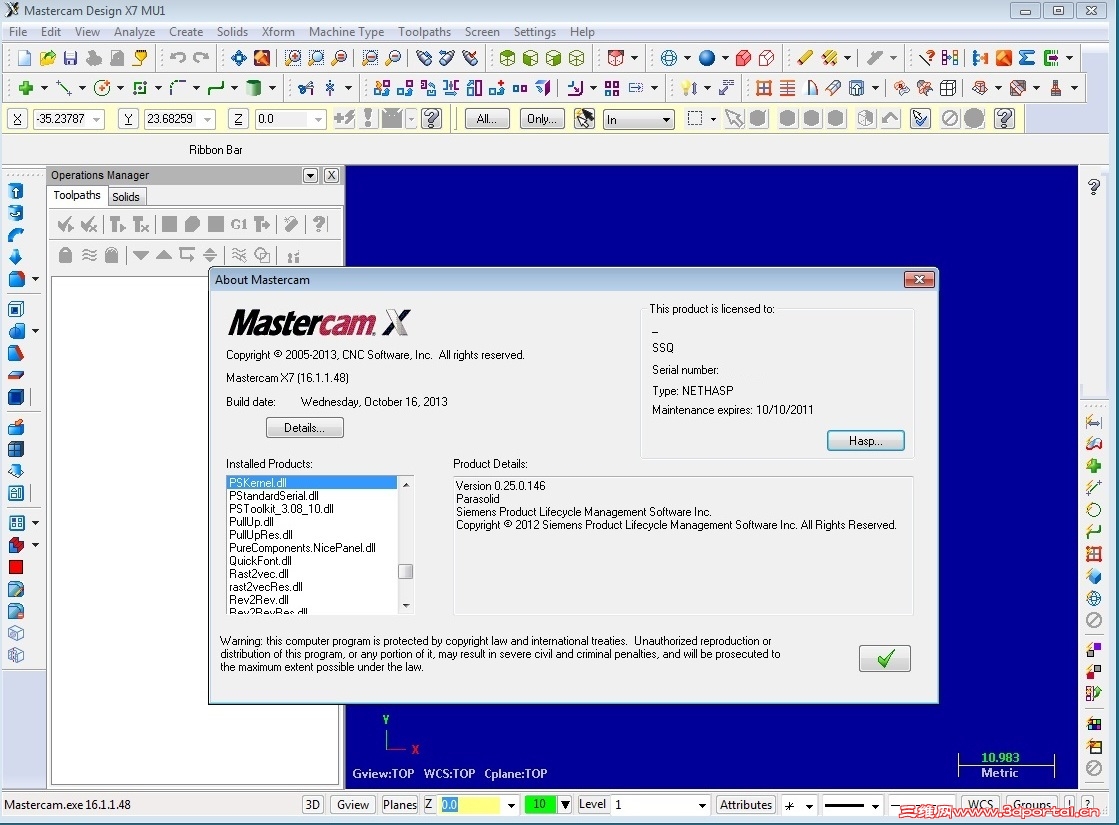
Task: Select all operations with the checkmark icon
Action: pyautogui.click(x=64, y=224)
